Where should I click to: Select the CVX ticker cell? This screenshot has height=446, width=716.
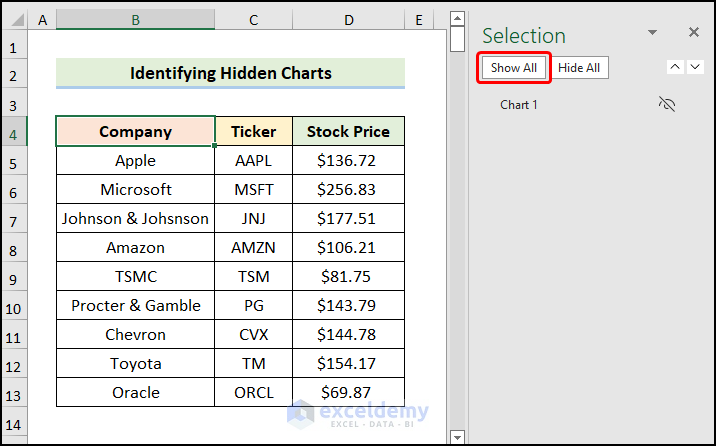coord(253,334)
